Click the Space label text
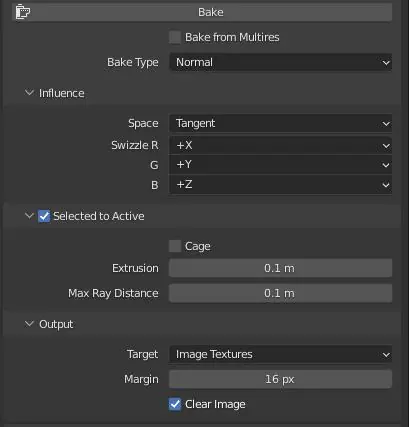409x427 pixels. click(143, 123)
